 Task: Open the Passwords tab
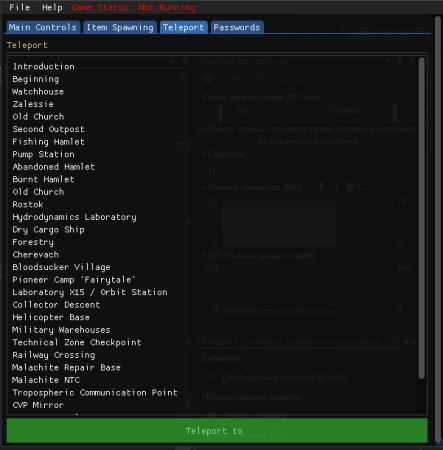pos(237,27)
